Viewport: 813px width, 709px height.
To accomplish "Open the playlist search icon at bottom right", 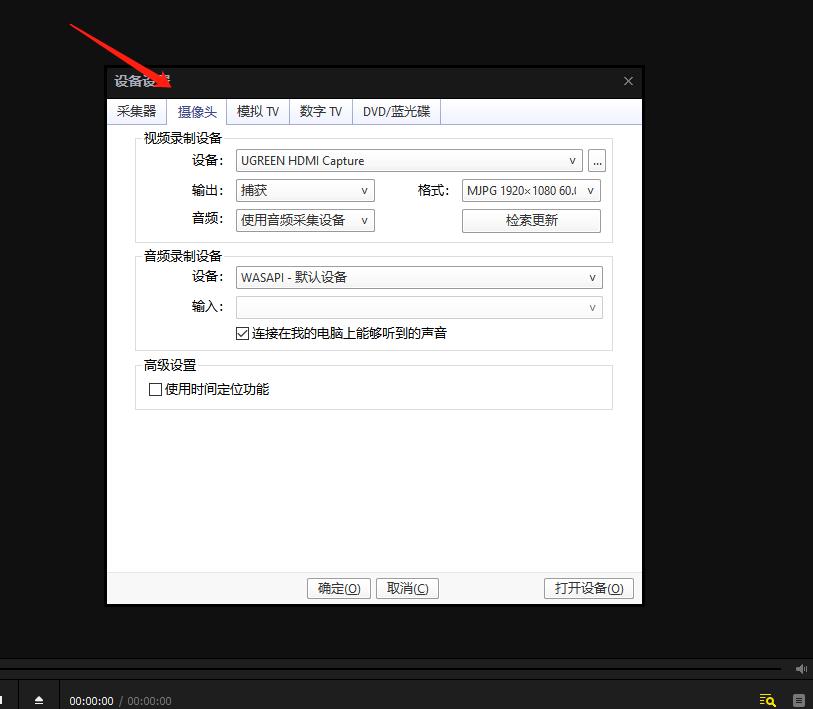I will tap(767, 700).
